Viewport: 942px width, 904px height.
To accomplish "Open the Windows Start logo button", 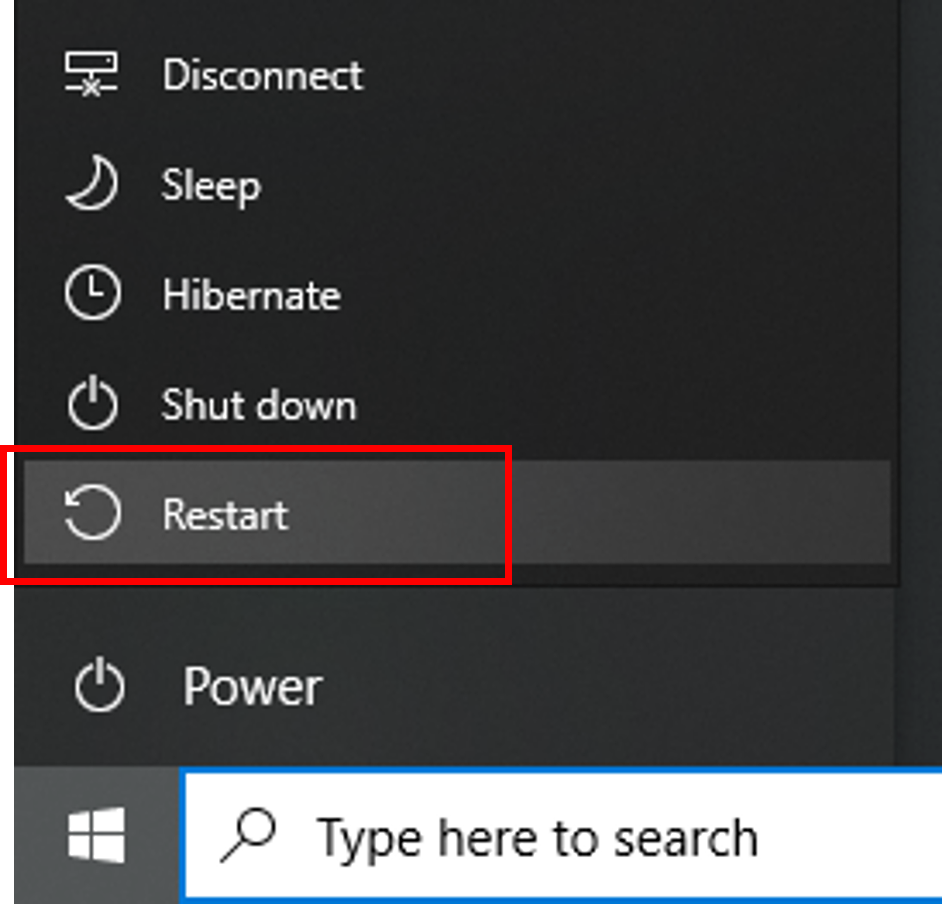I will tap(97, 835).
